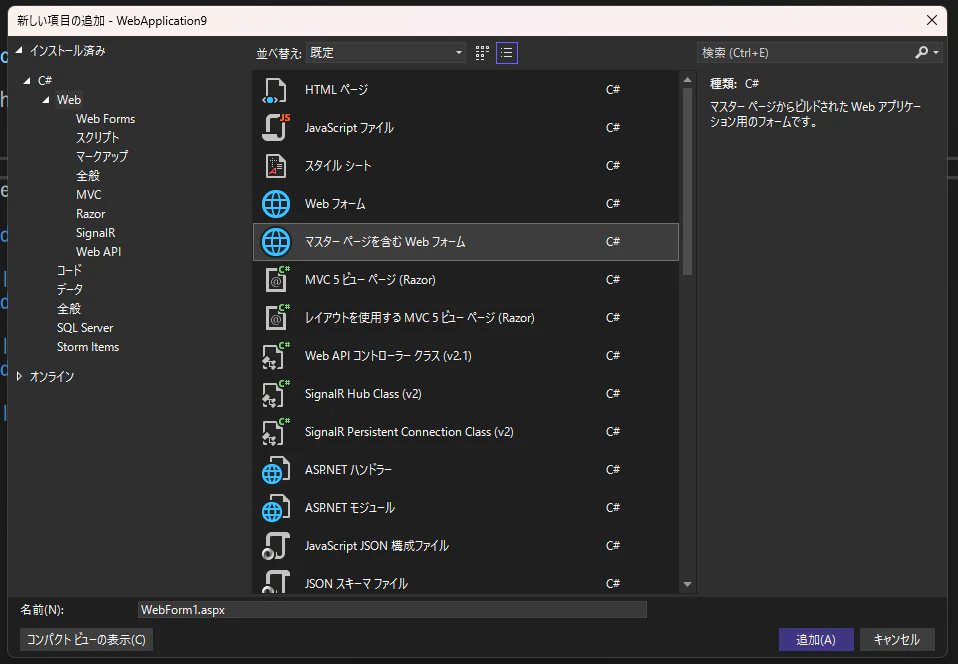
Task: Select the Web API category
Action: click(98, 252)
